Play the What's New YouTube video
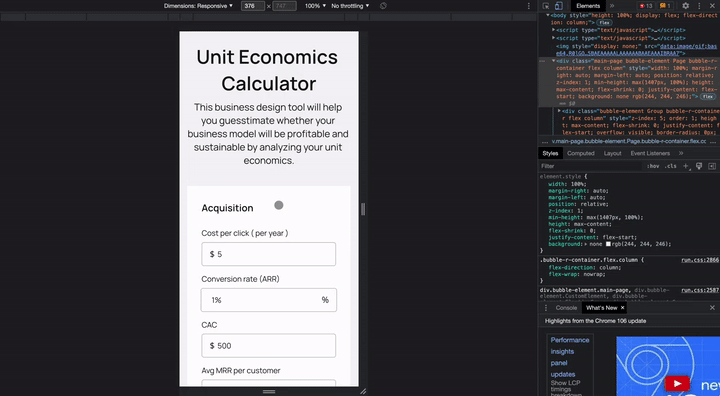Screen dimensions: 720x396 pos(677,383)
